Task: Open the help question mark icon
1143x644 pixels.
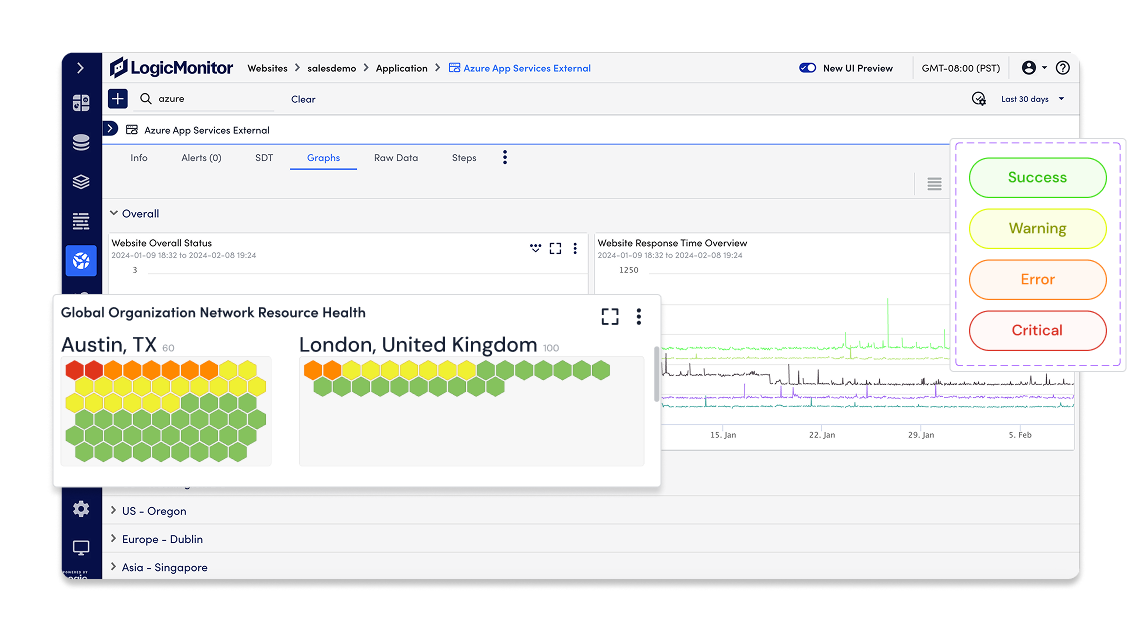Action: click(x=1063, y=68)
